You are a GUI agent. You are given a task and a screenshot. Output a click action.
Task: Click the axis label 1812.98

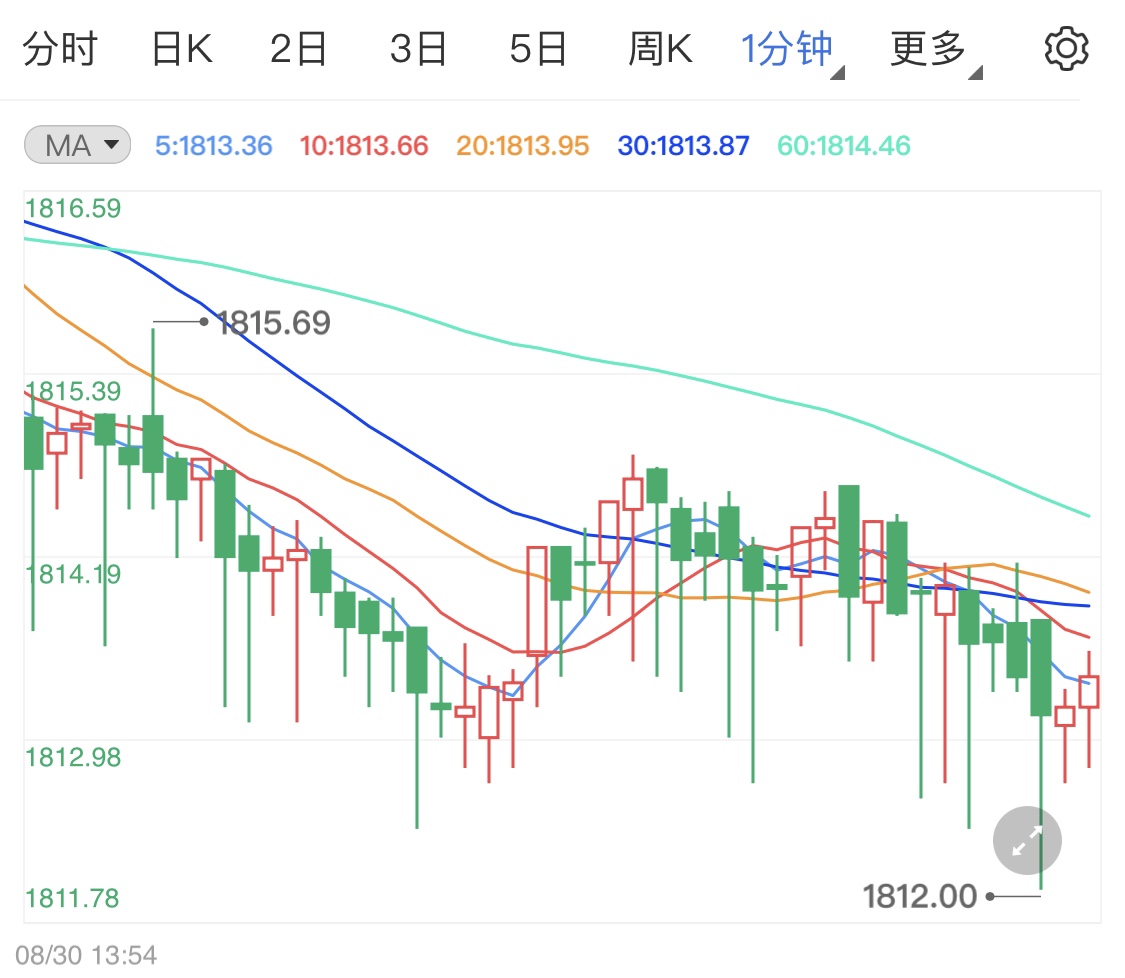coord(73,757)
